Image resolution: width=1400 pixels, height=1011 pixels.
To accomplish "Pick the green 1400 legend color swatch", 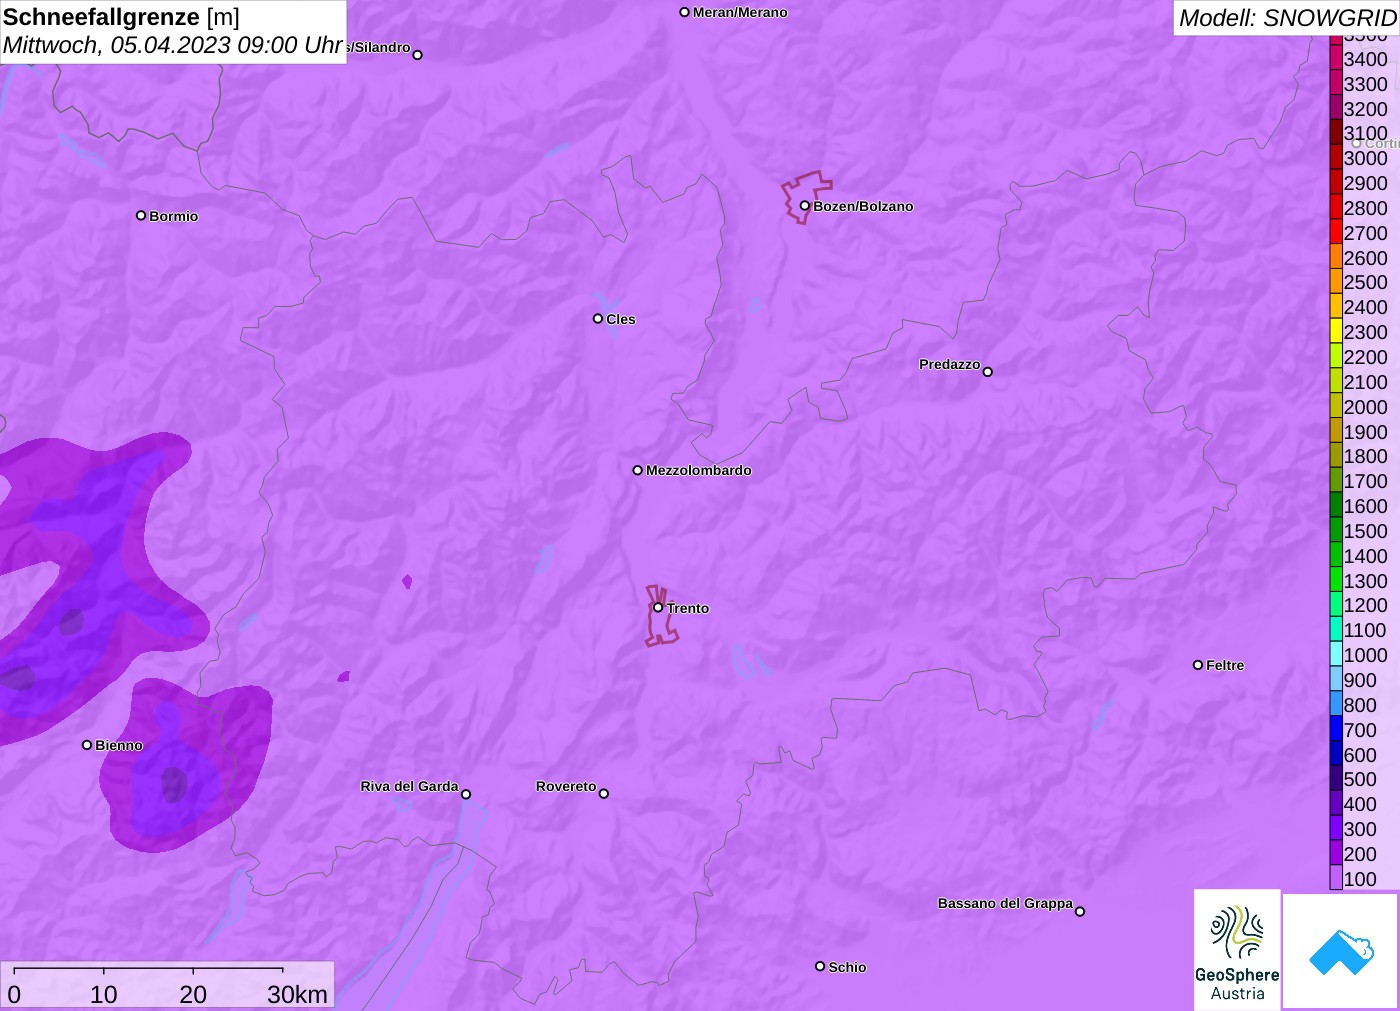I will click(x=1336, y=555).
